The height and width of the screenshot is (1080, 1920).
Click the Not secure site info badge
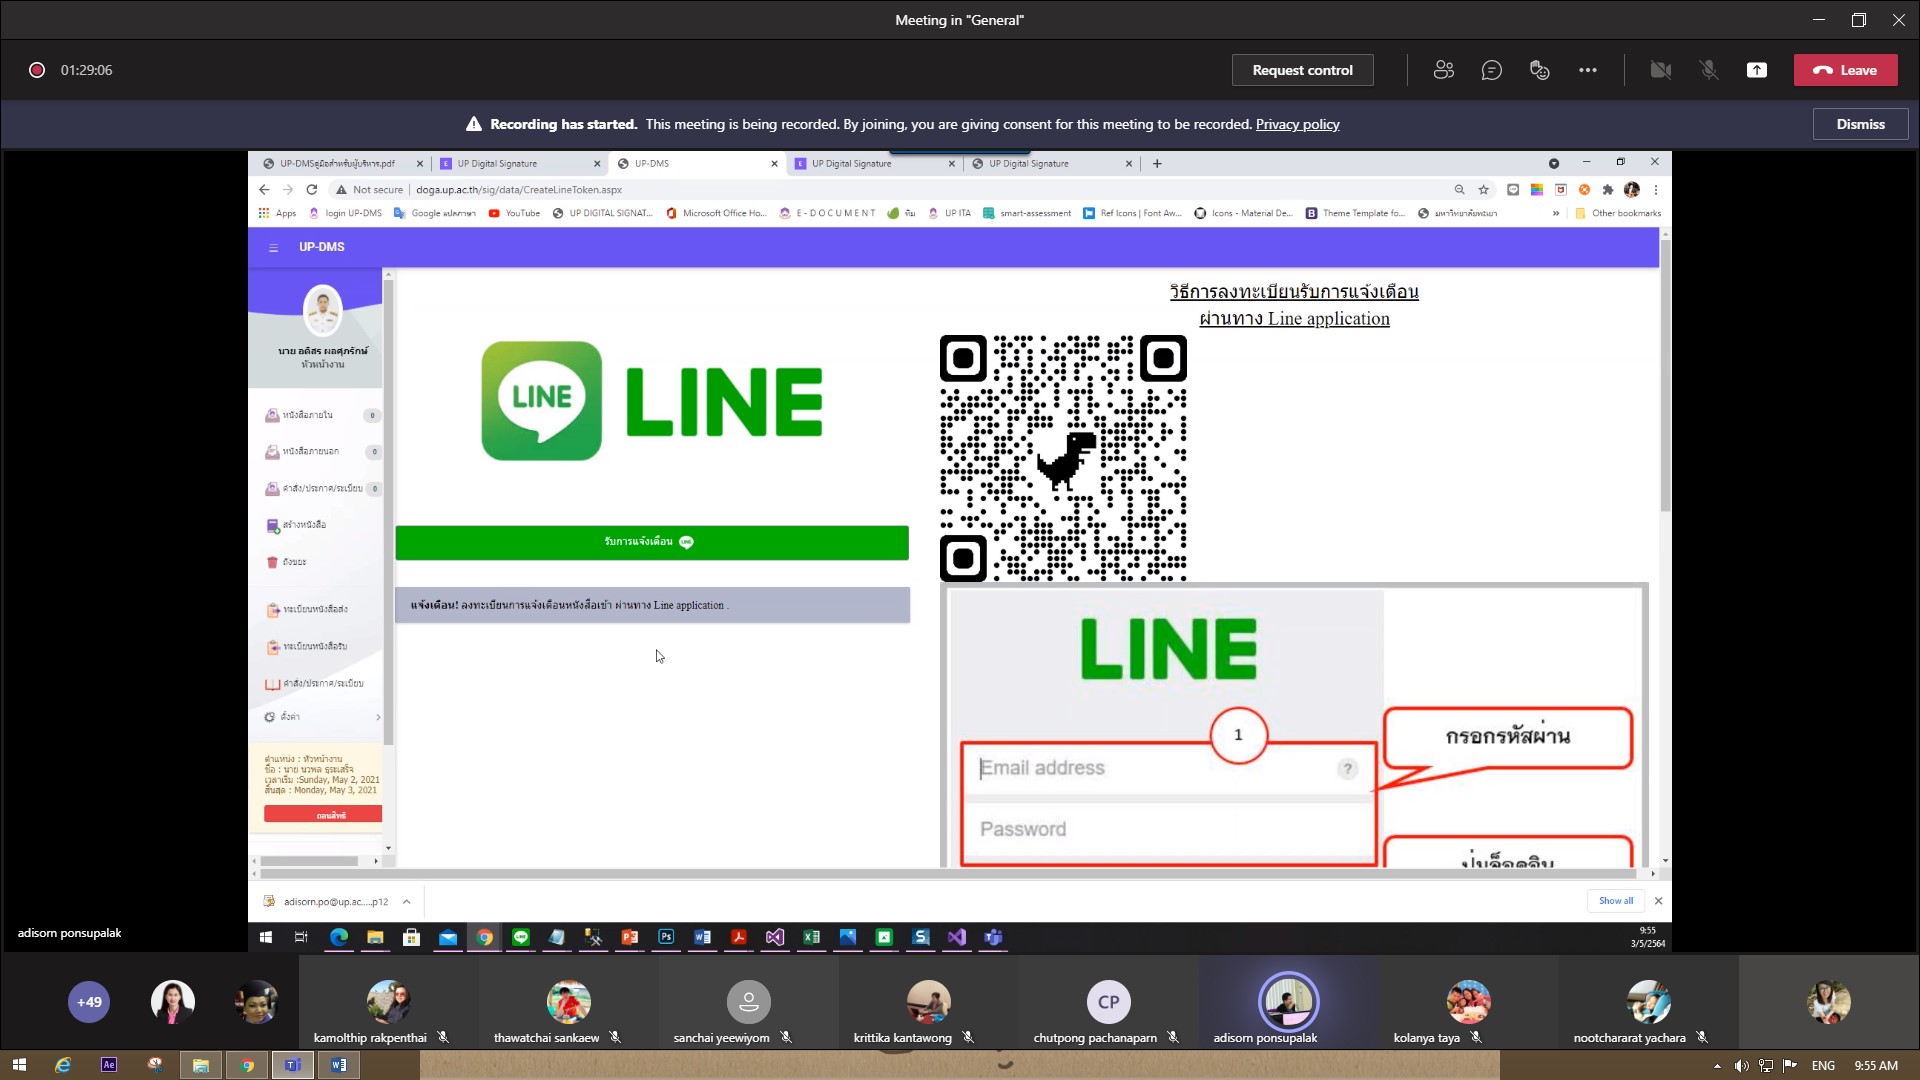(369, 189)
